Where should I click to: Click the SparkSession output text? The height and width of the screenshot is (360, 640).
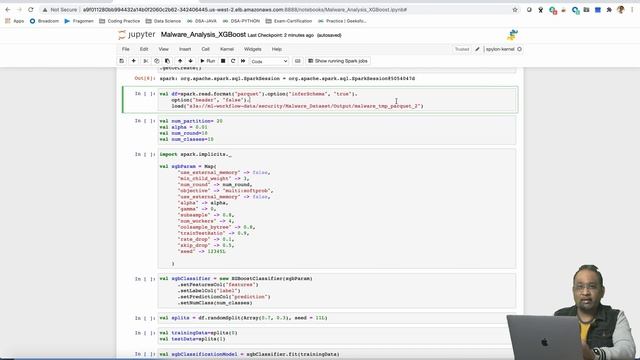287,78
